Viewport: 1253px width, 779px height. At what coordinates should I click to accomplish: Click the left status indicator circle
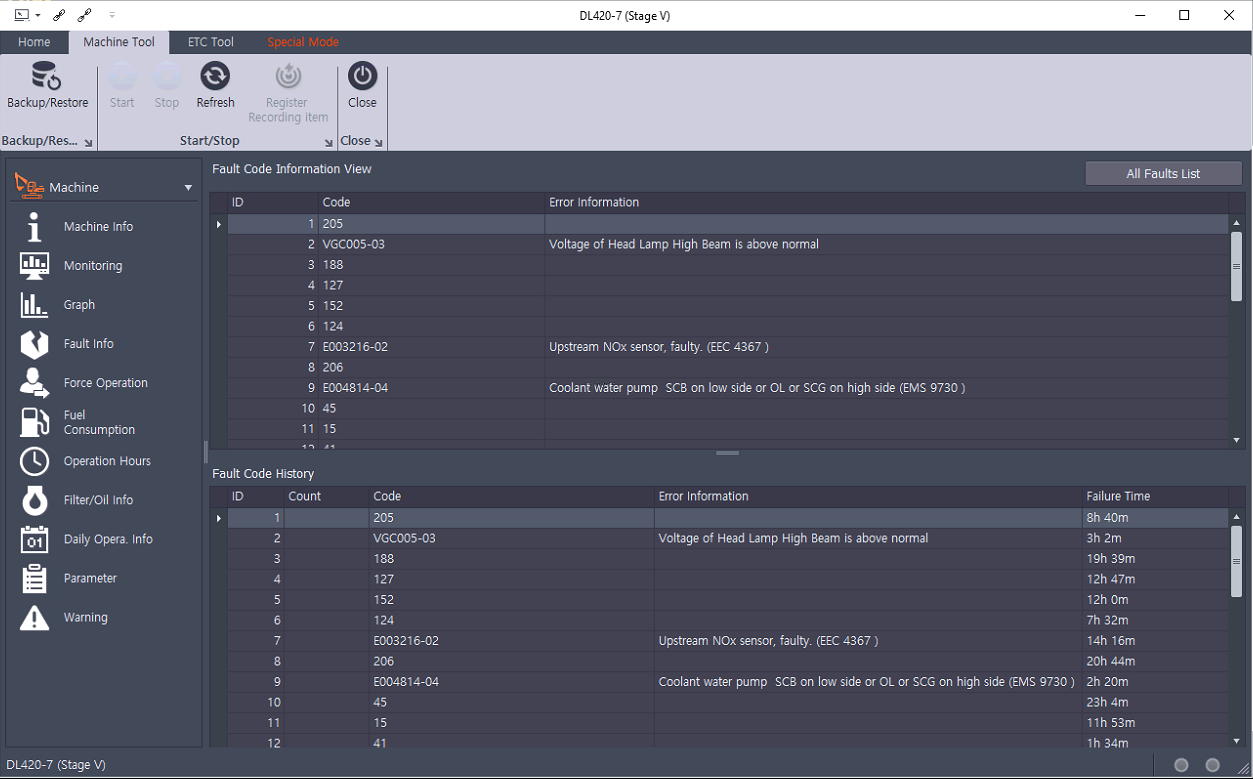pos(1181,765)
